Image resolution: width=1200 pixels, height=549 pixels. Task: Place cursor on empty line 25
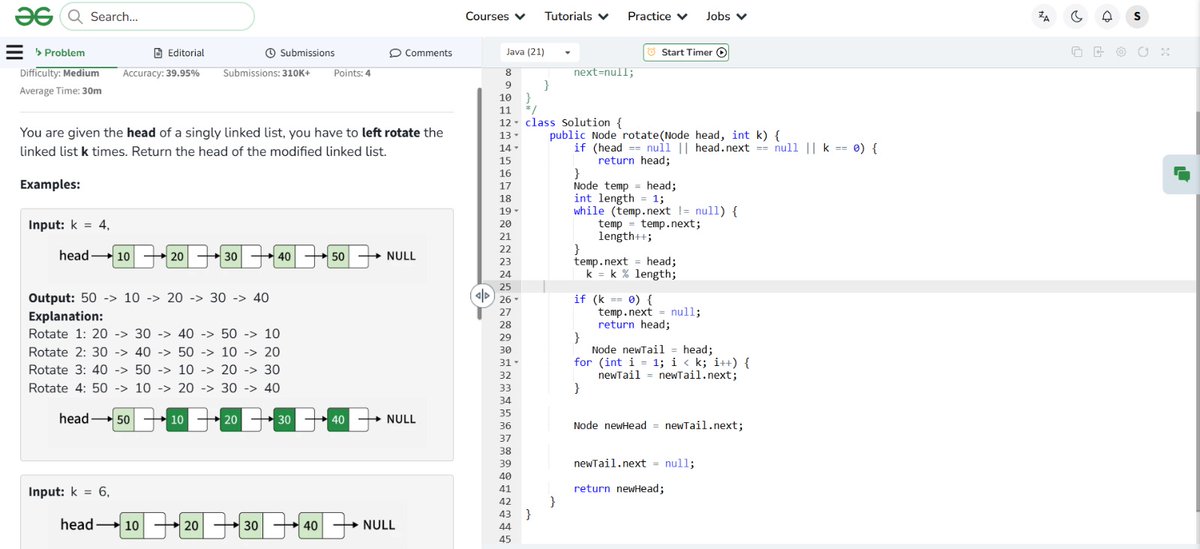pyautogui.click(x=860, y=287)
